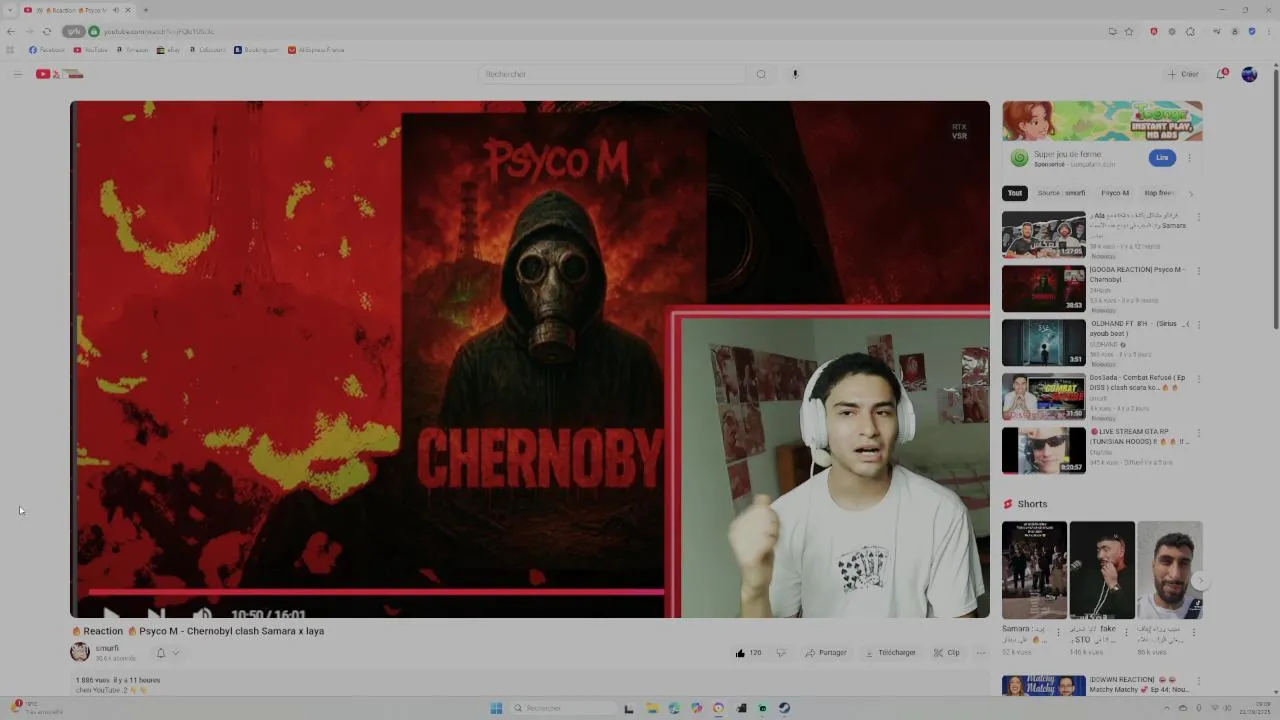
Task: Select the Tout filter chip
Action: (1015, 193)
